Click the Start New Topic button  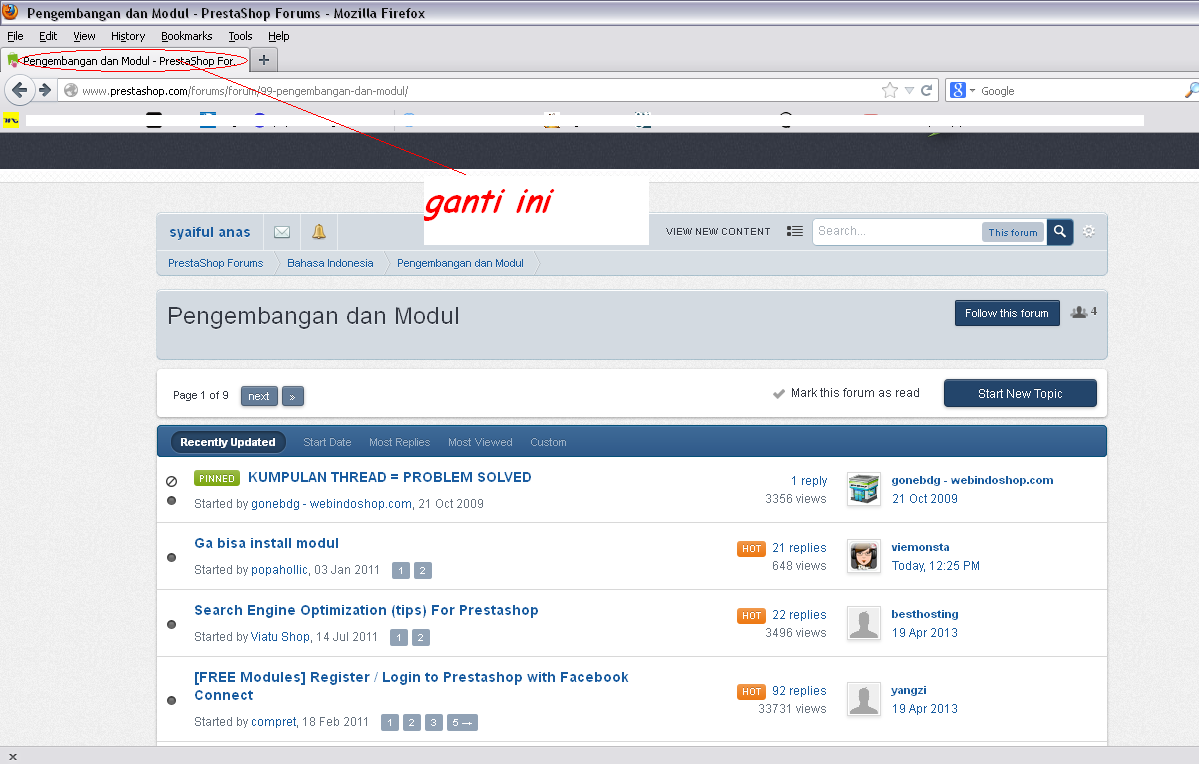pos(1020,393)
